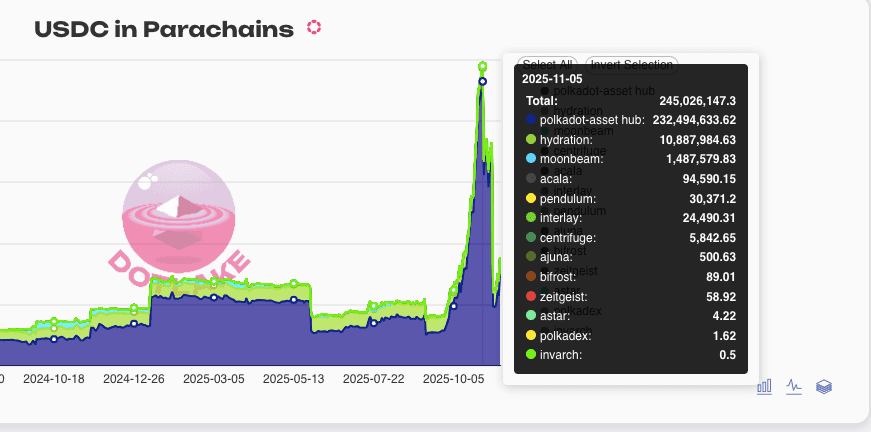Click the red zeitgeist swatch in tooltip
The image size is (871, 432).
(530, 297)
